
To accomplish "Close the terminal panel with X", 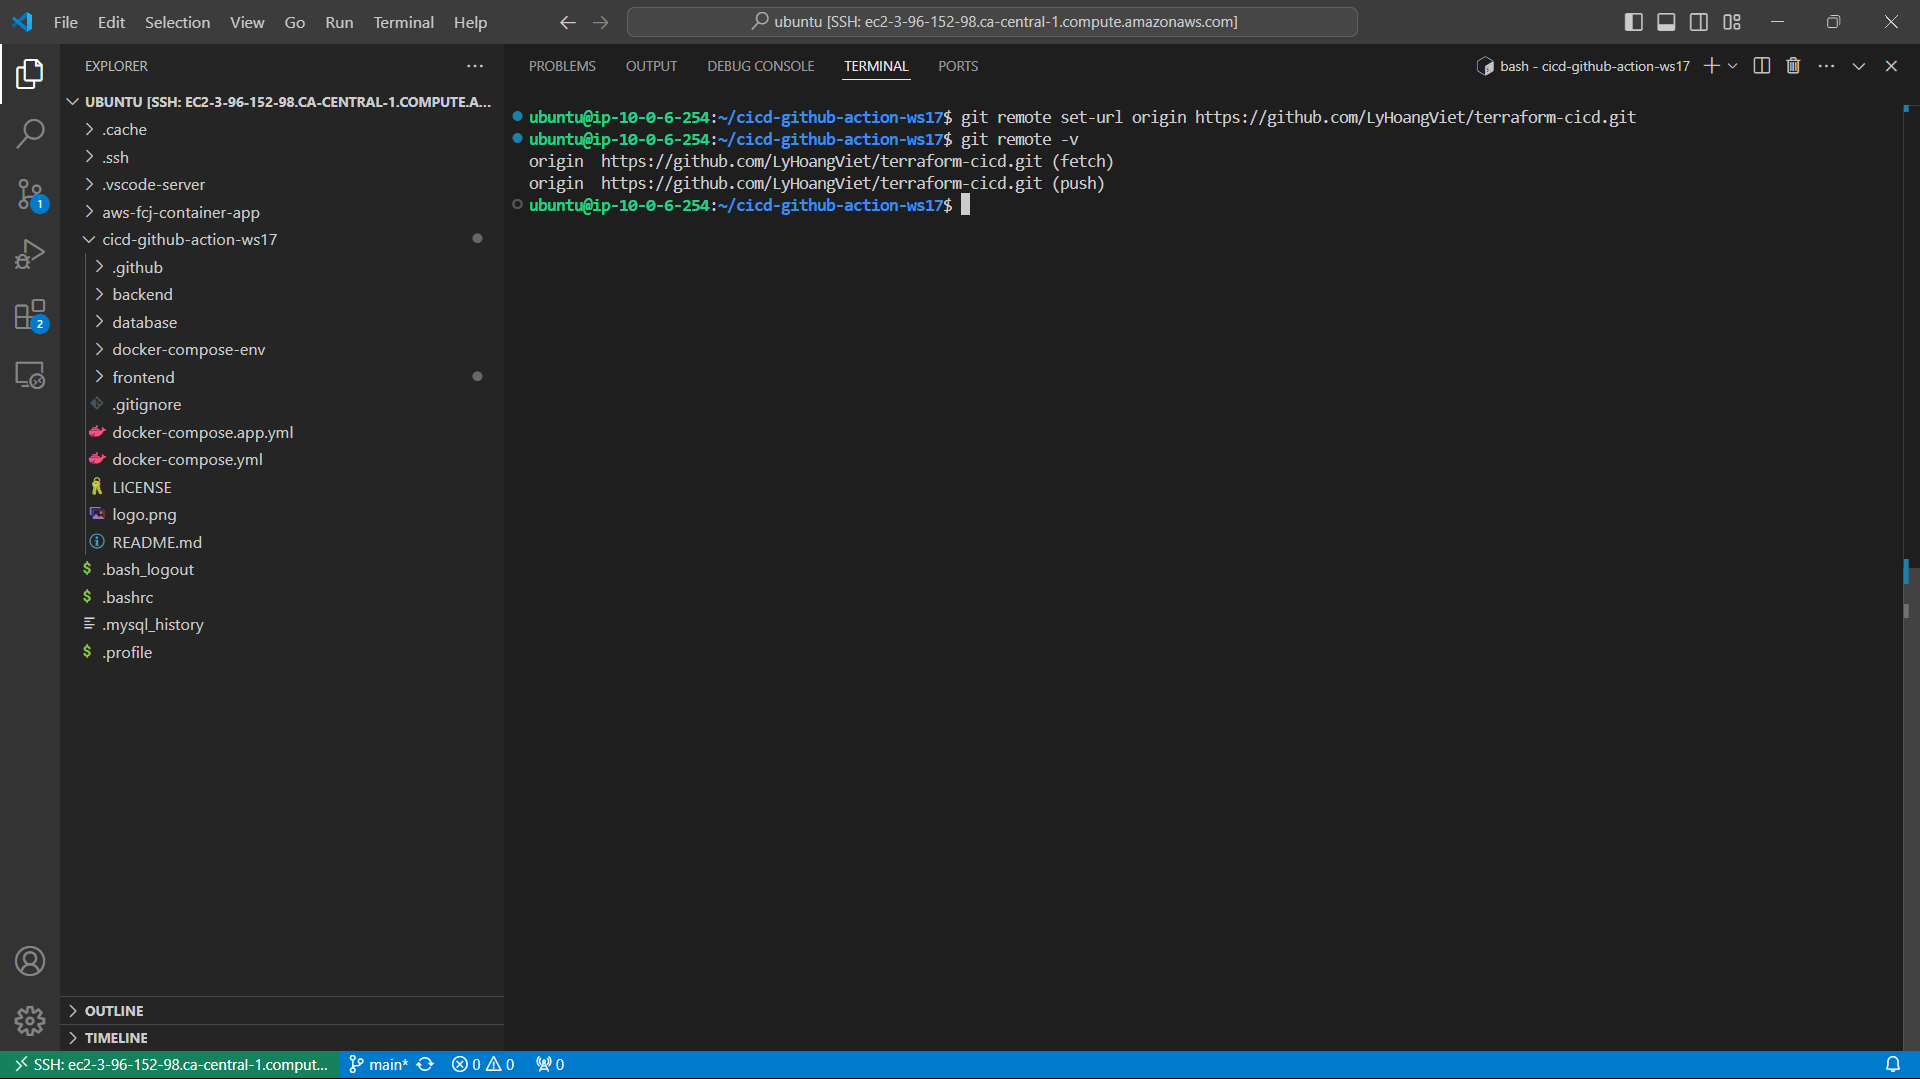I will [x=1891, y=66].
